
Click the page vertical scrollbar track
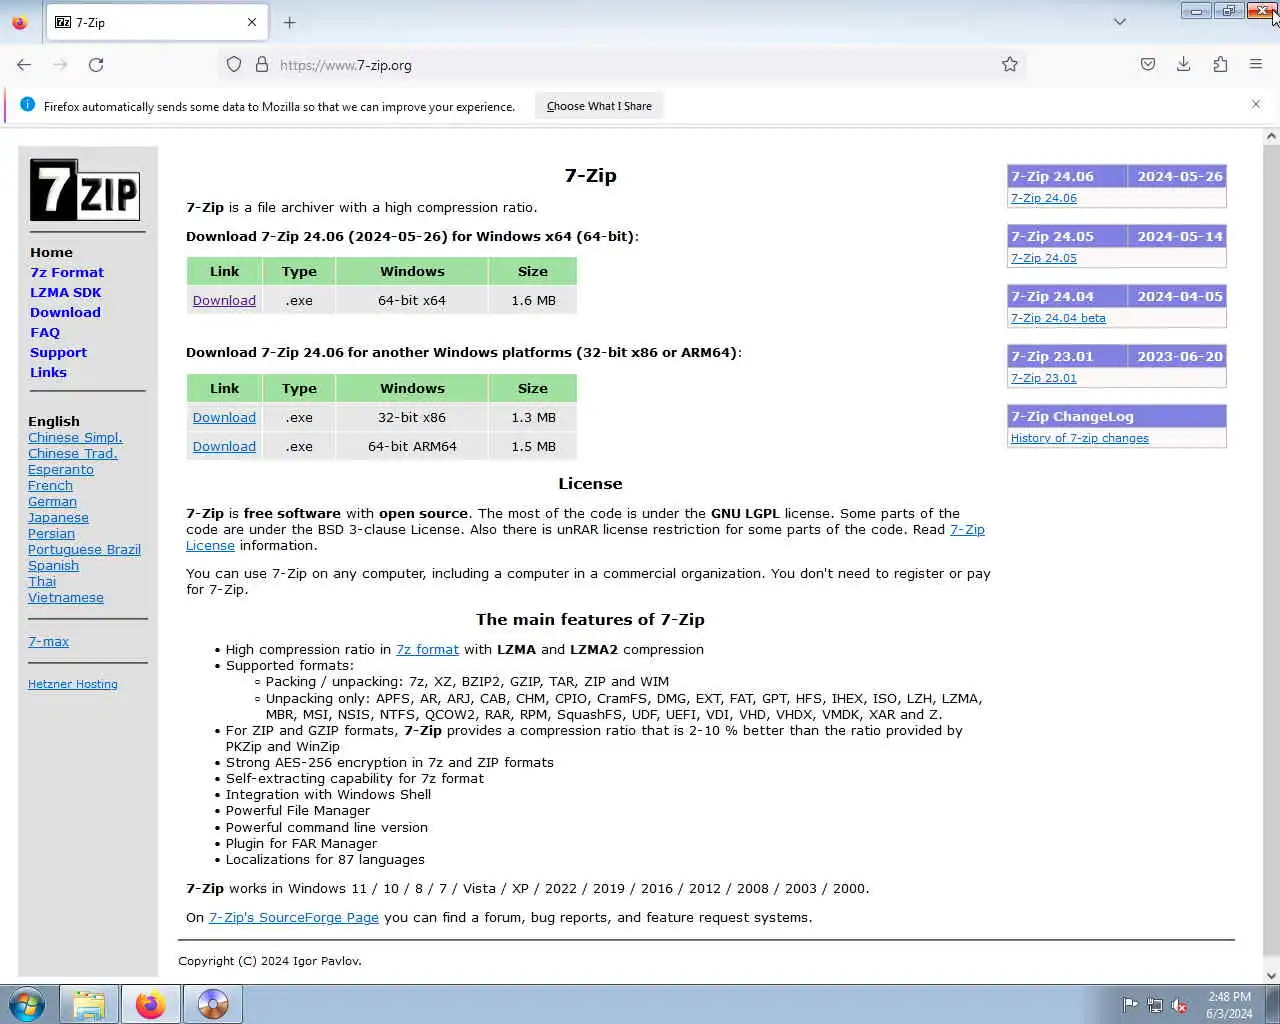(x=1271, y=555)
